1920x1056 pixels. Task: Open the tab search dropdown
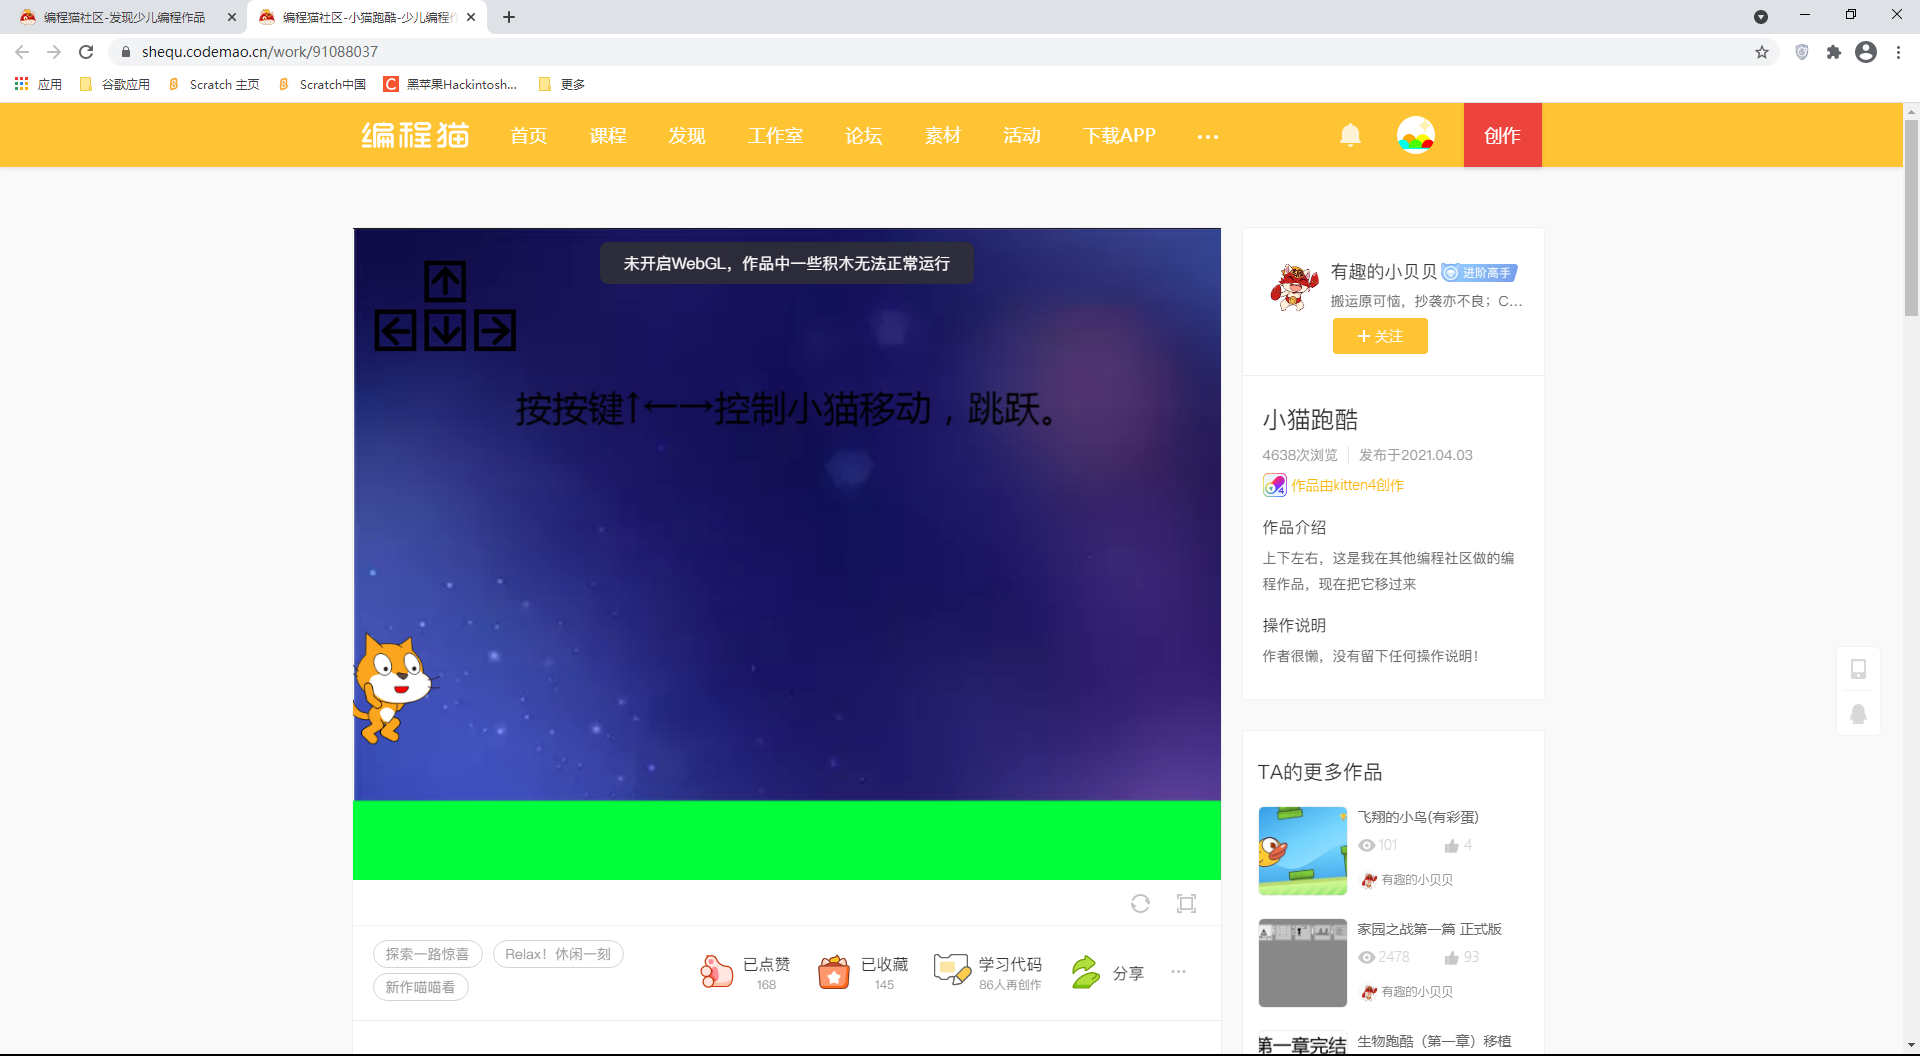(1761, 17)
